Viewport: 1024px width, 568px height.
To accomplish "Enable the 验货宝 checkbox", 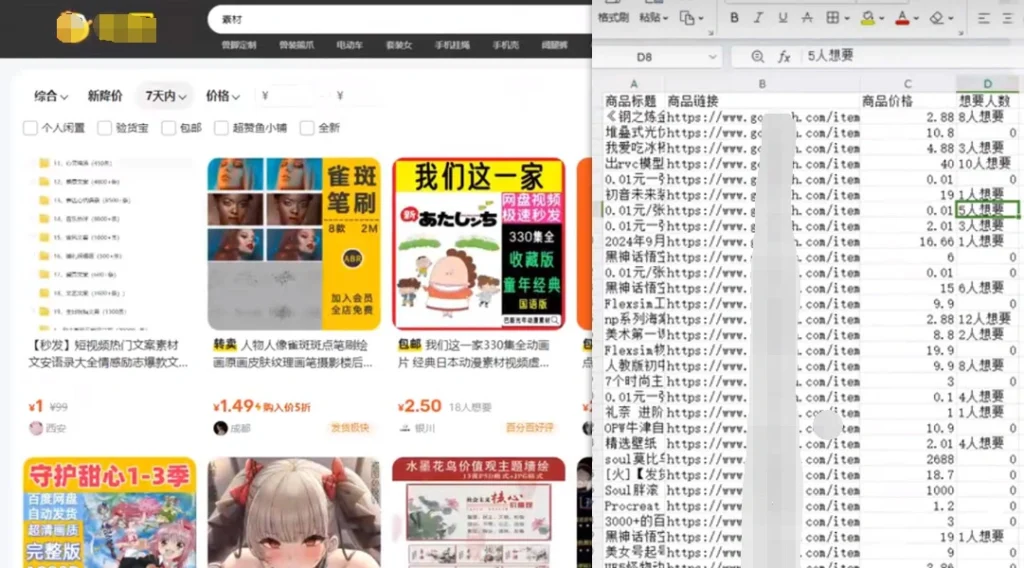I will tap(104, 128).
